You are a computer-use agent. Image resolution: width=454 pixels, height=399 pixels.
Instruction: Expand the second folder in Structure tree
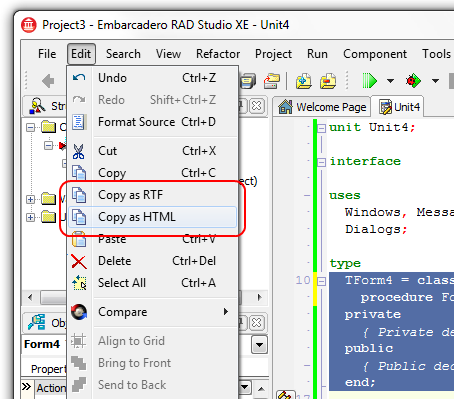tap(31, 199)
